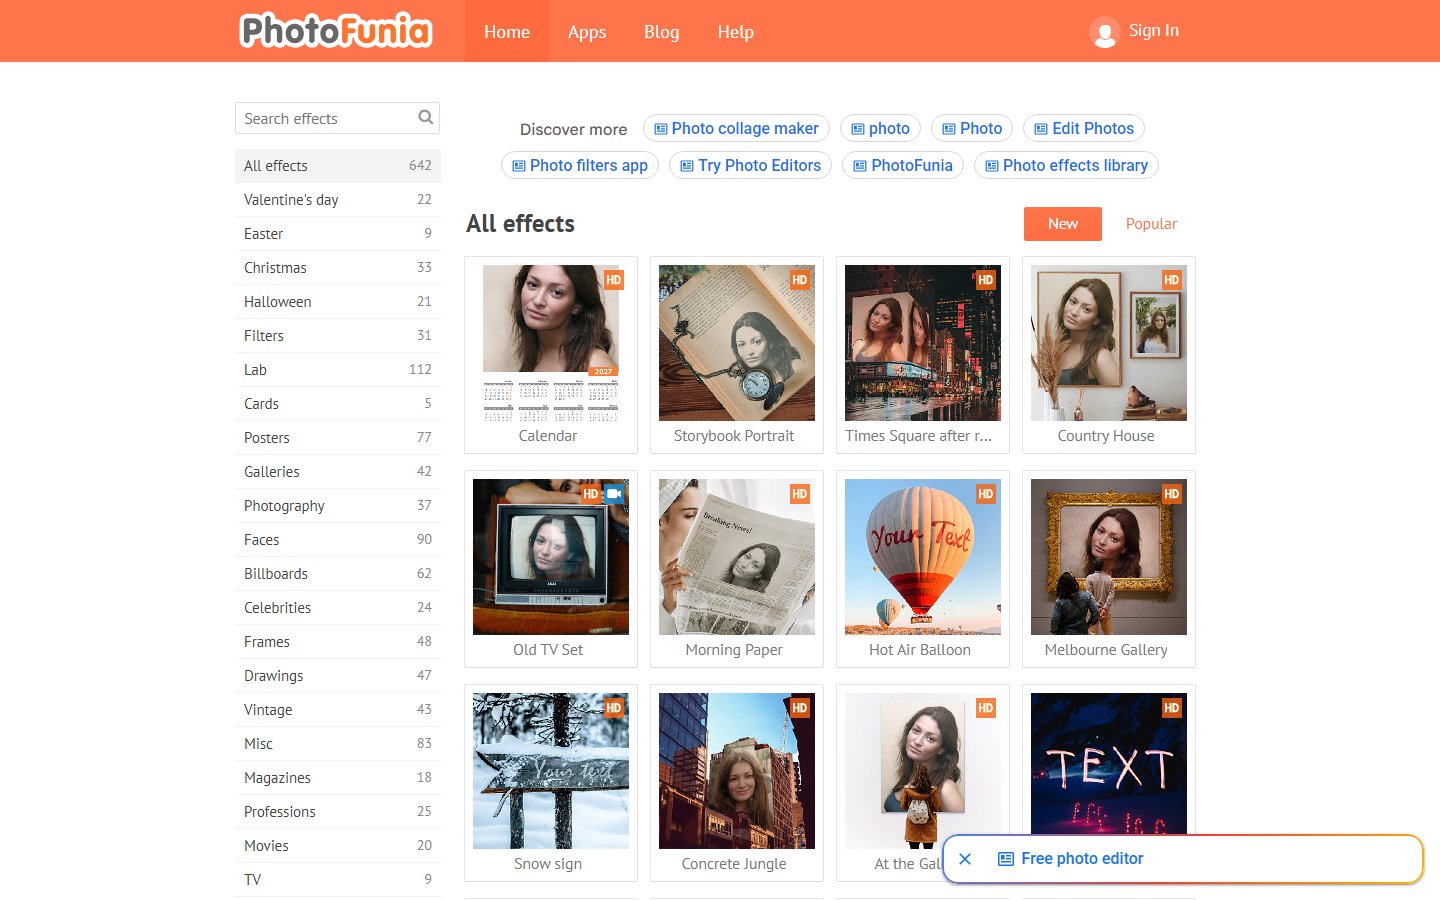Click the HD badge on Melbourne Gallery effect
1440x900 pixels.
coord(1172,494)
